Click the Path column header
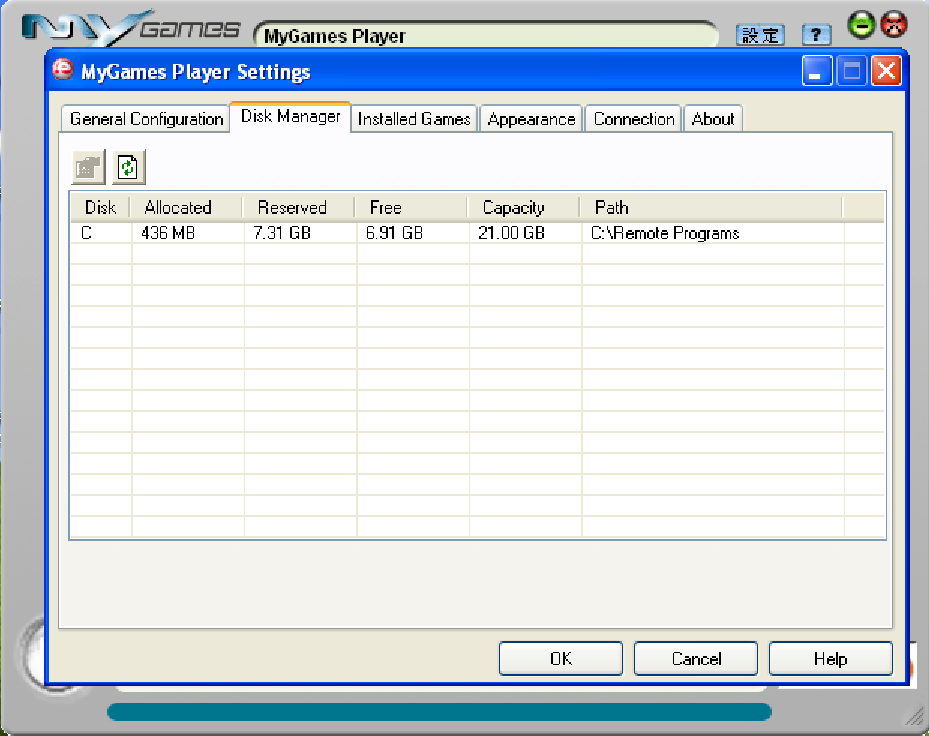This screenshot has height=736, width=929. point(711,207)
